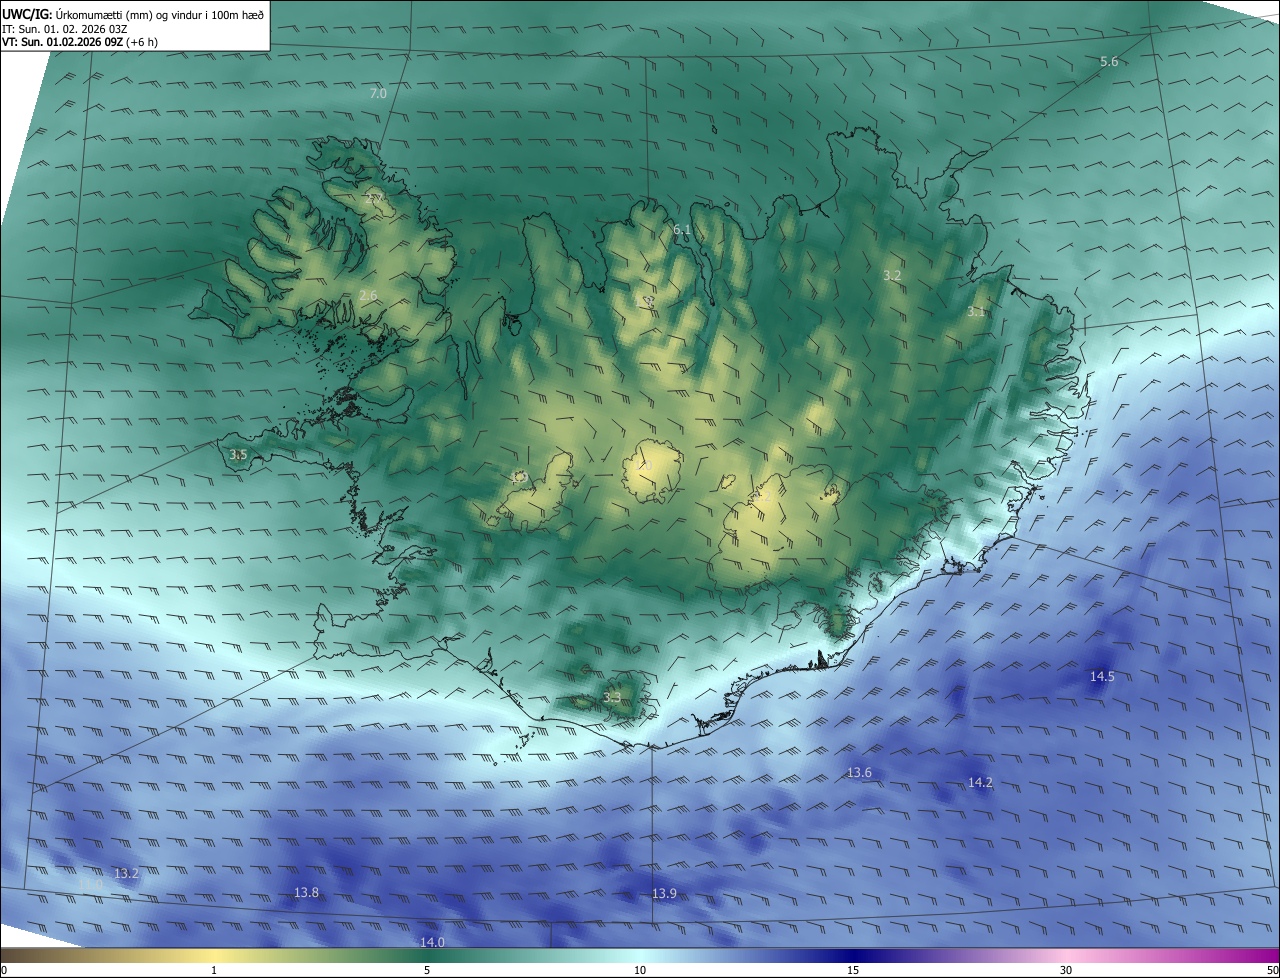The image size is (1280, 978).
Task: Click the 14.5 value label over the sea
Action: pyautogui.click(x=1102, y=677)
